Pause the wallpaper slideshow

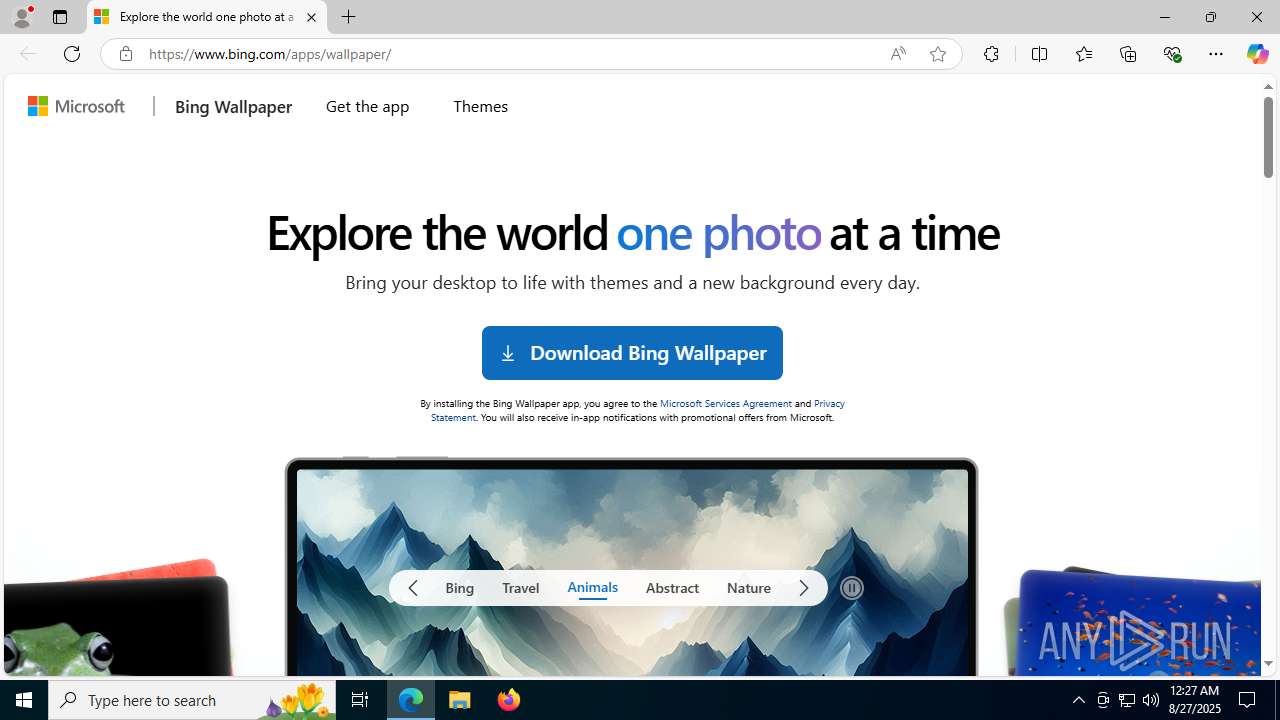(x=852, y=588)
